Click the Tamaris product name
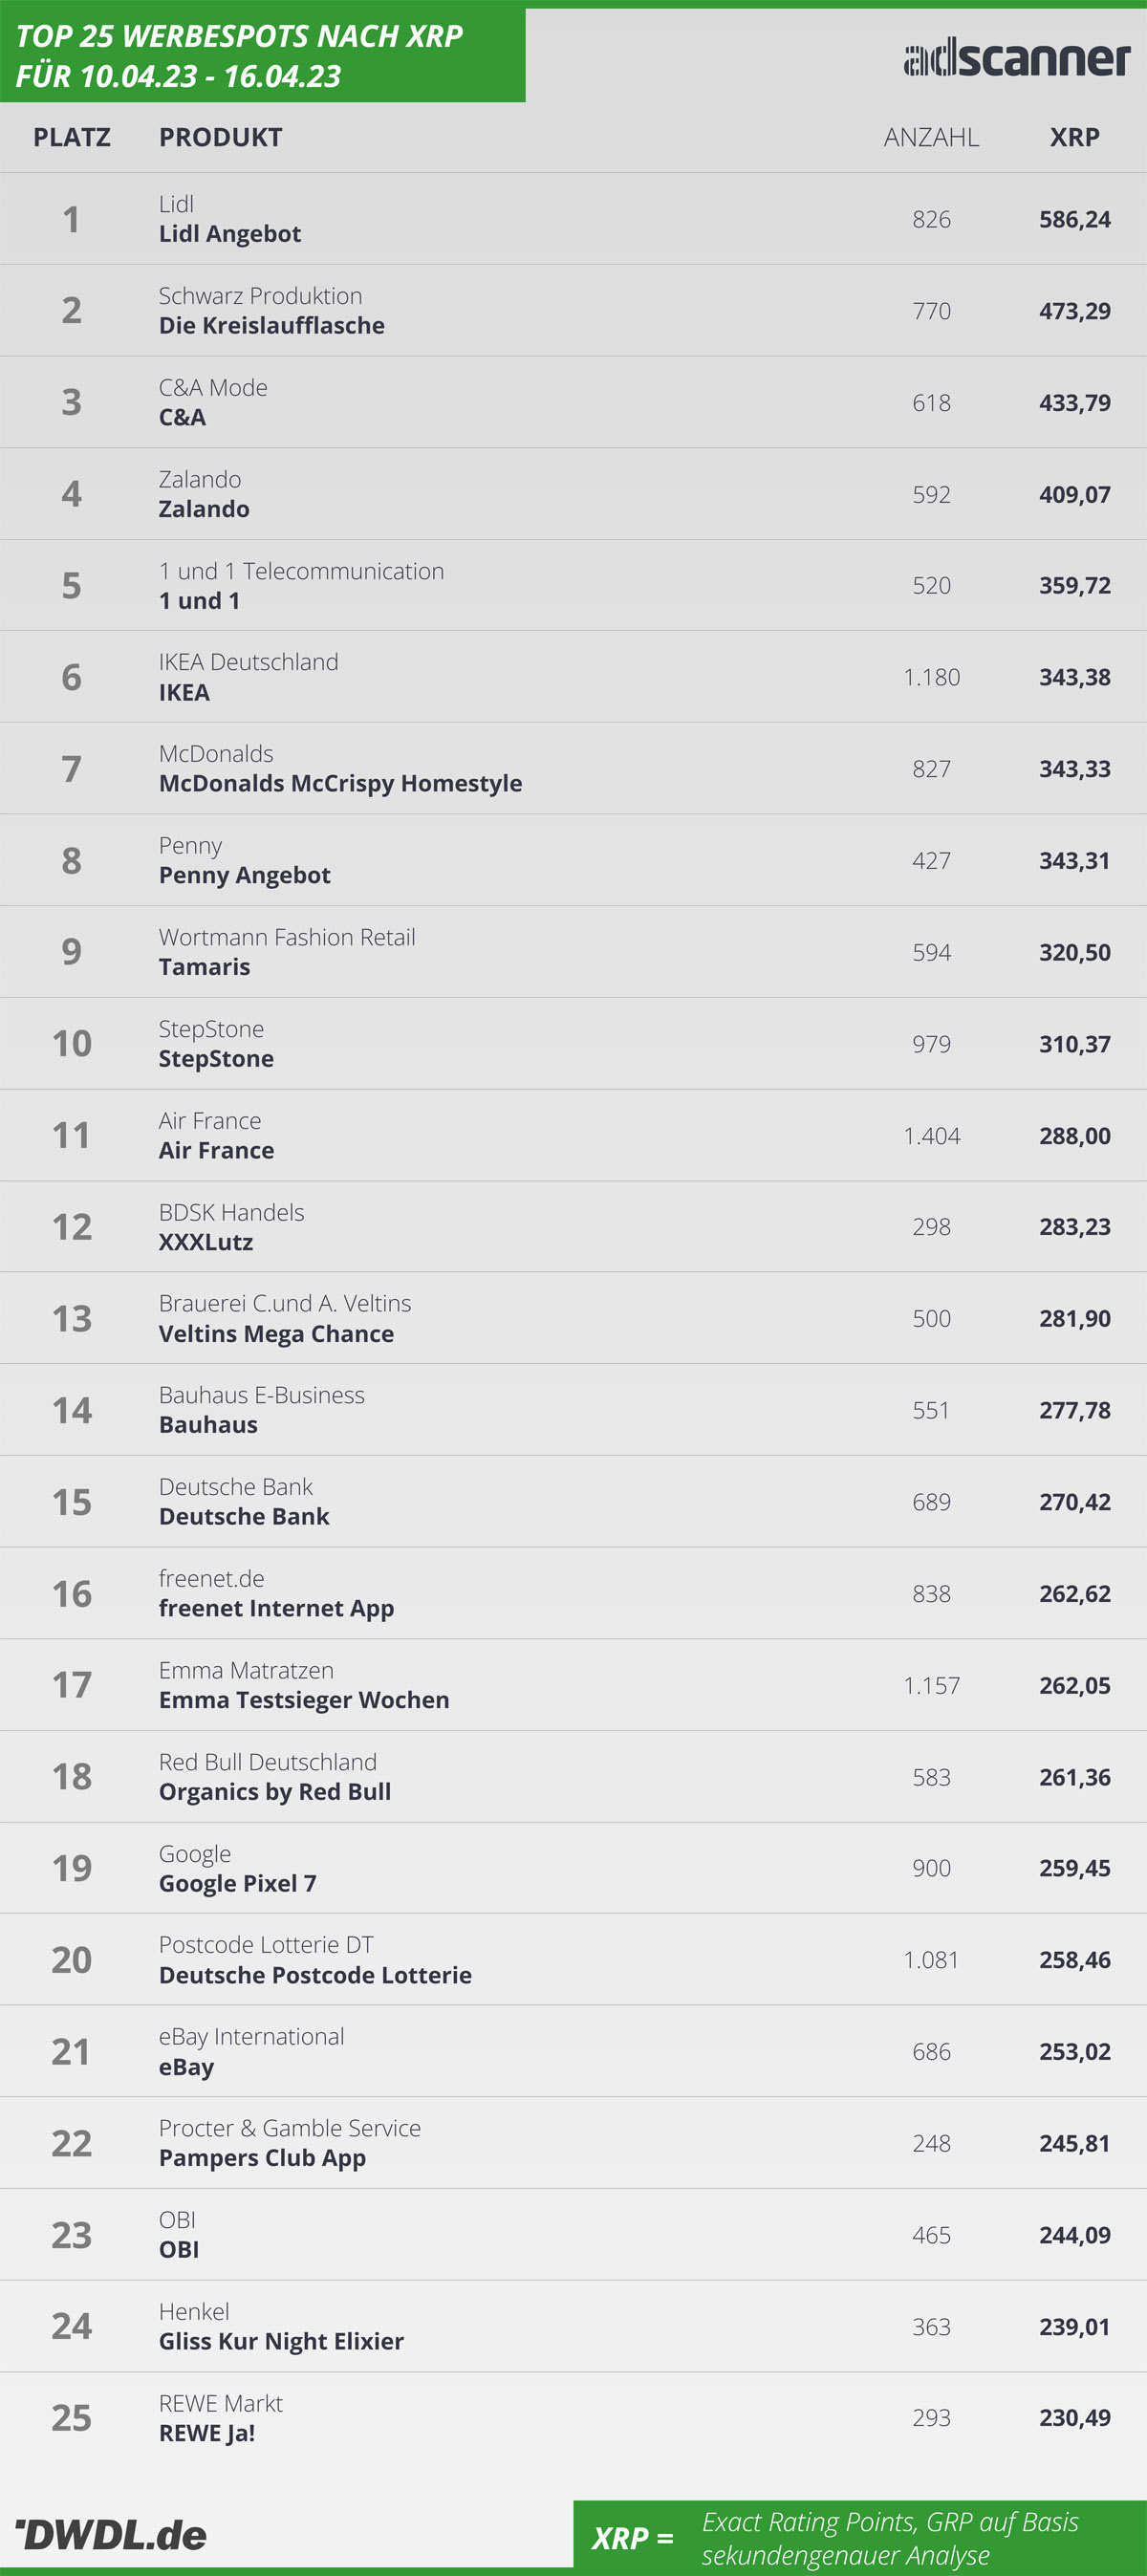This screenshot has height=2576, width=1147. [x=205, y=967]
